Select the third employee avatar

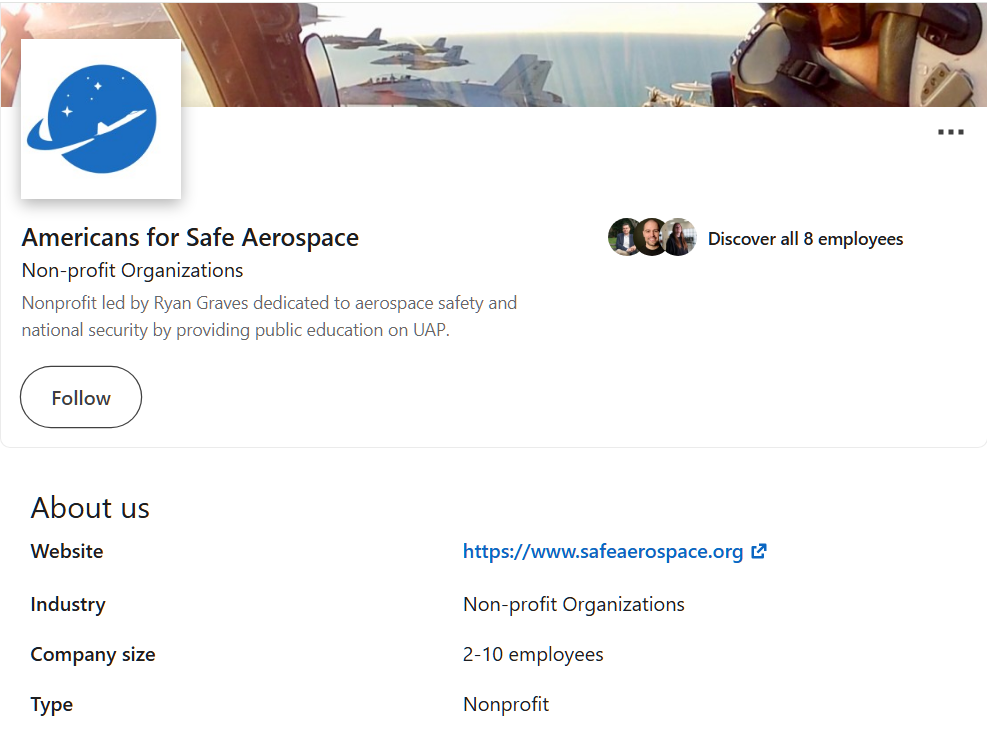tap(679, 238)
